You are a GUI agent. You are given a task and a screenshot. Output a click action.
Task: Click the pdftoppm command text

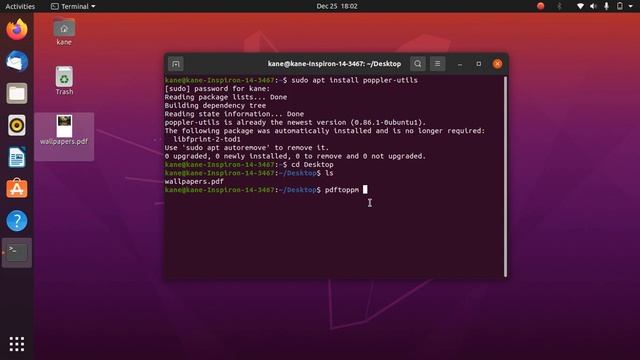[342, 190]
